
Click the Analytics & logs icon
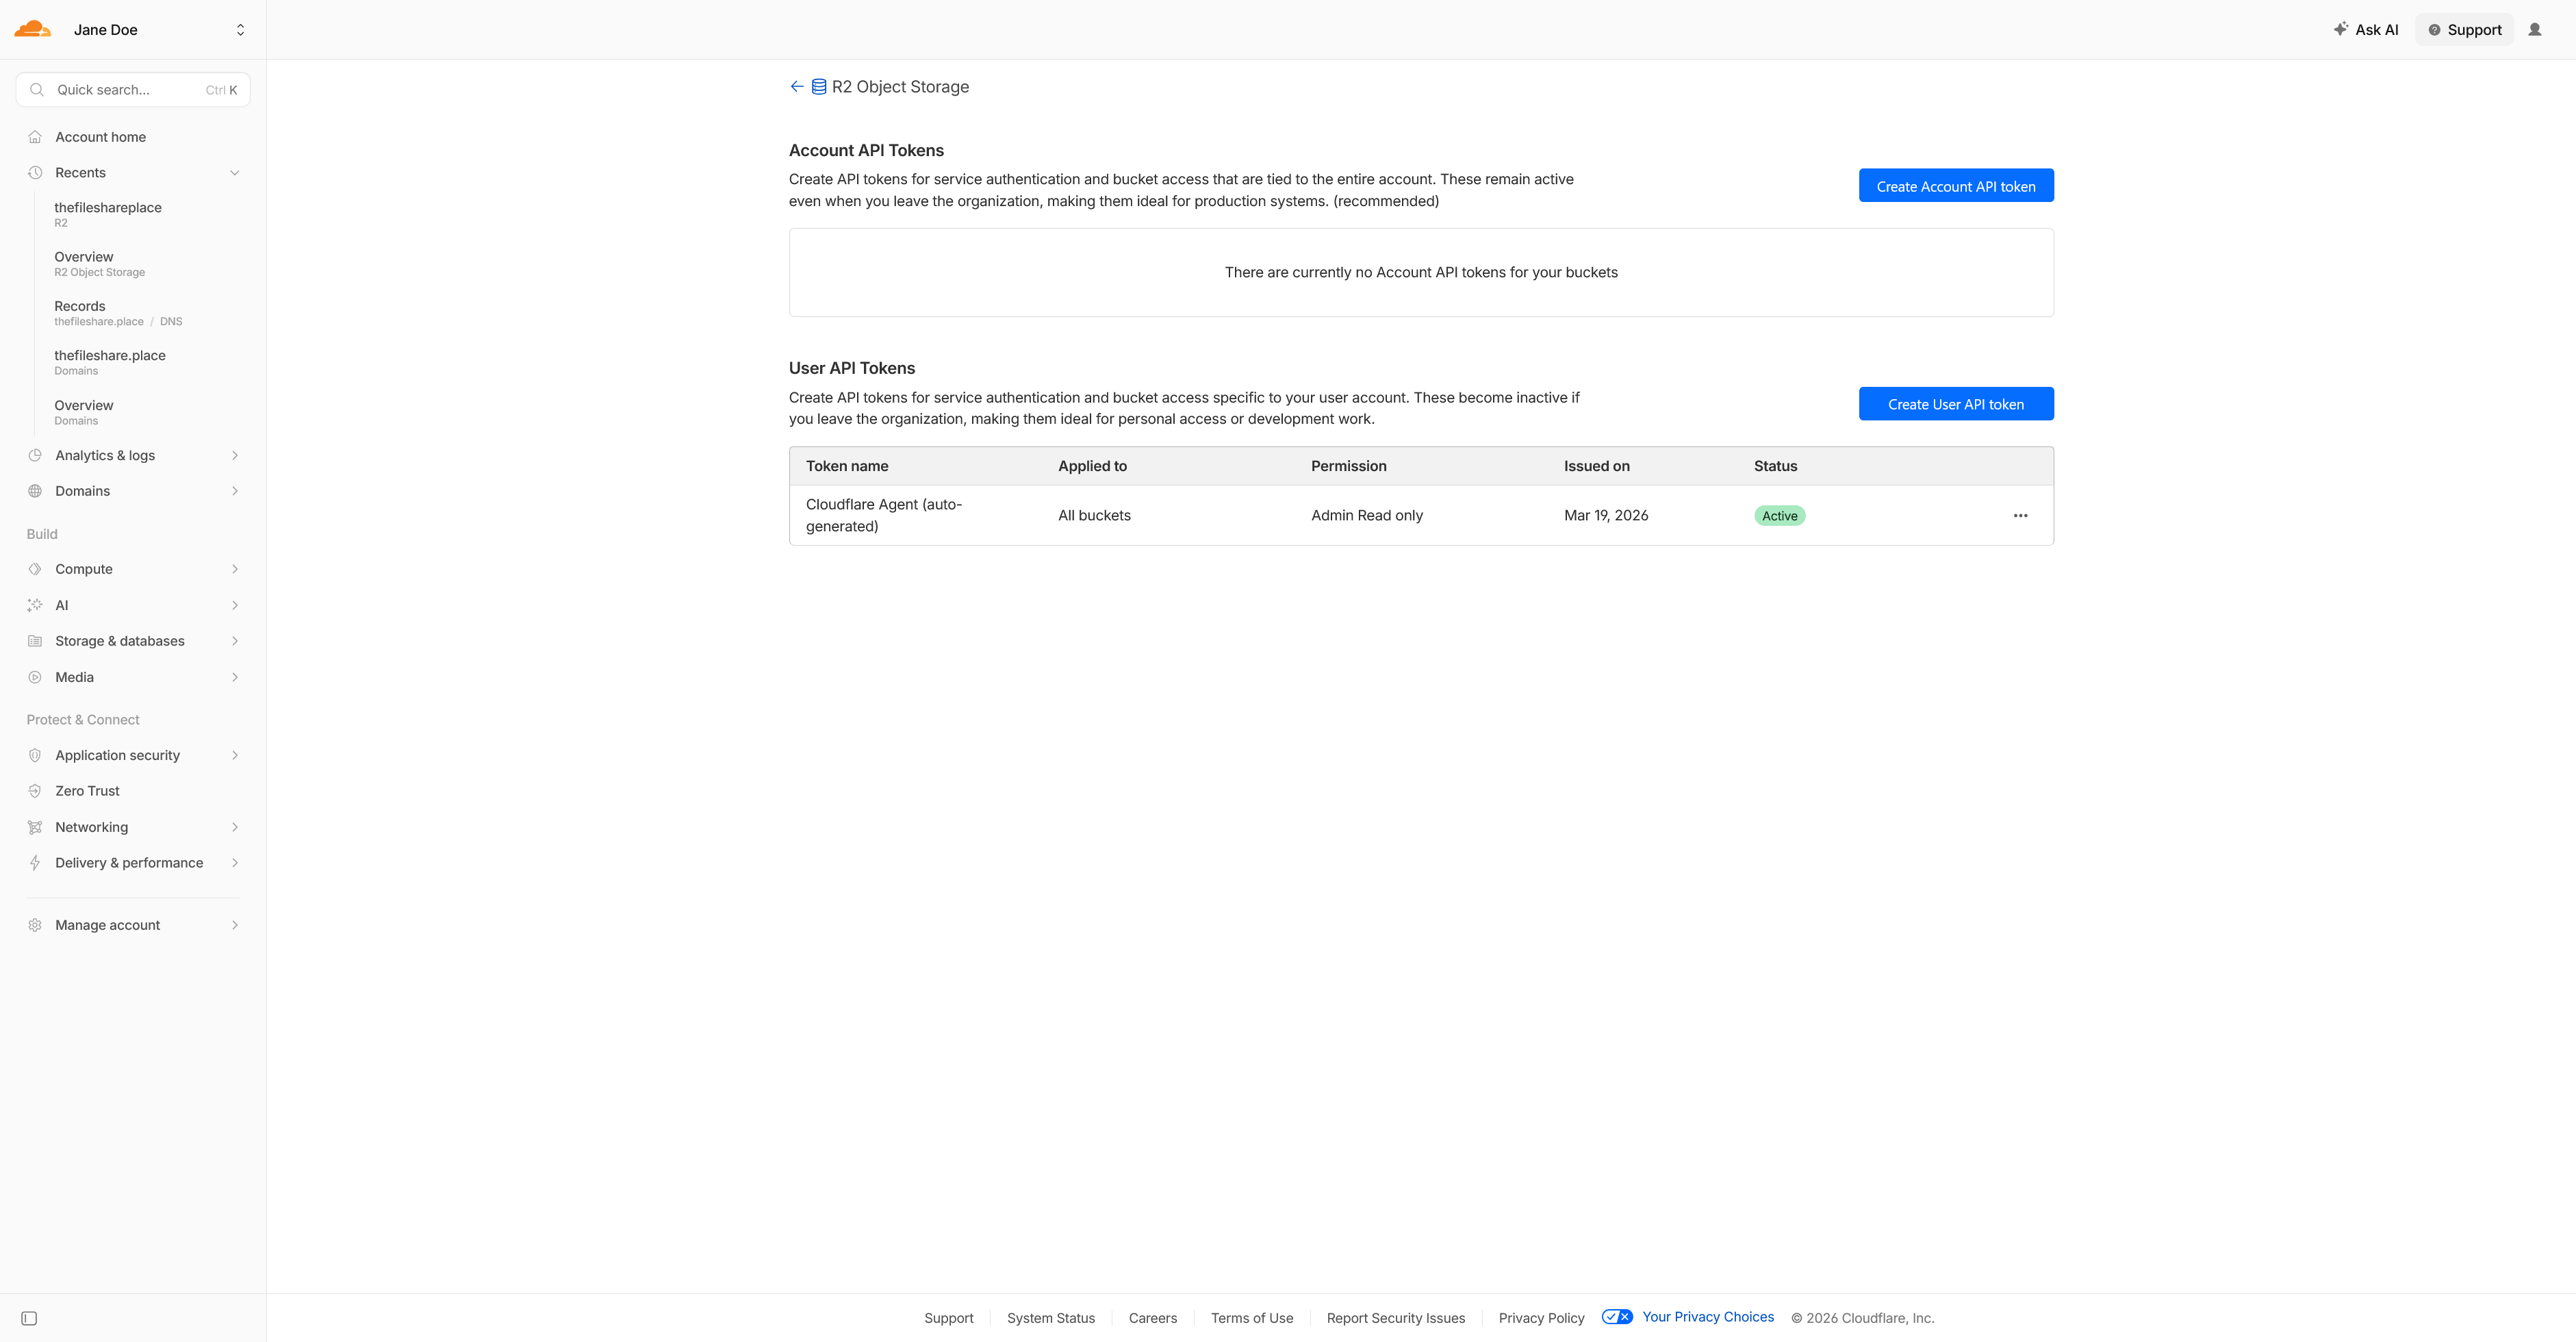point(35,455)
